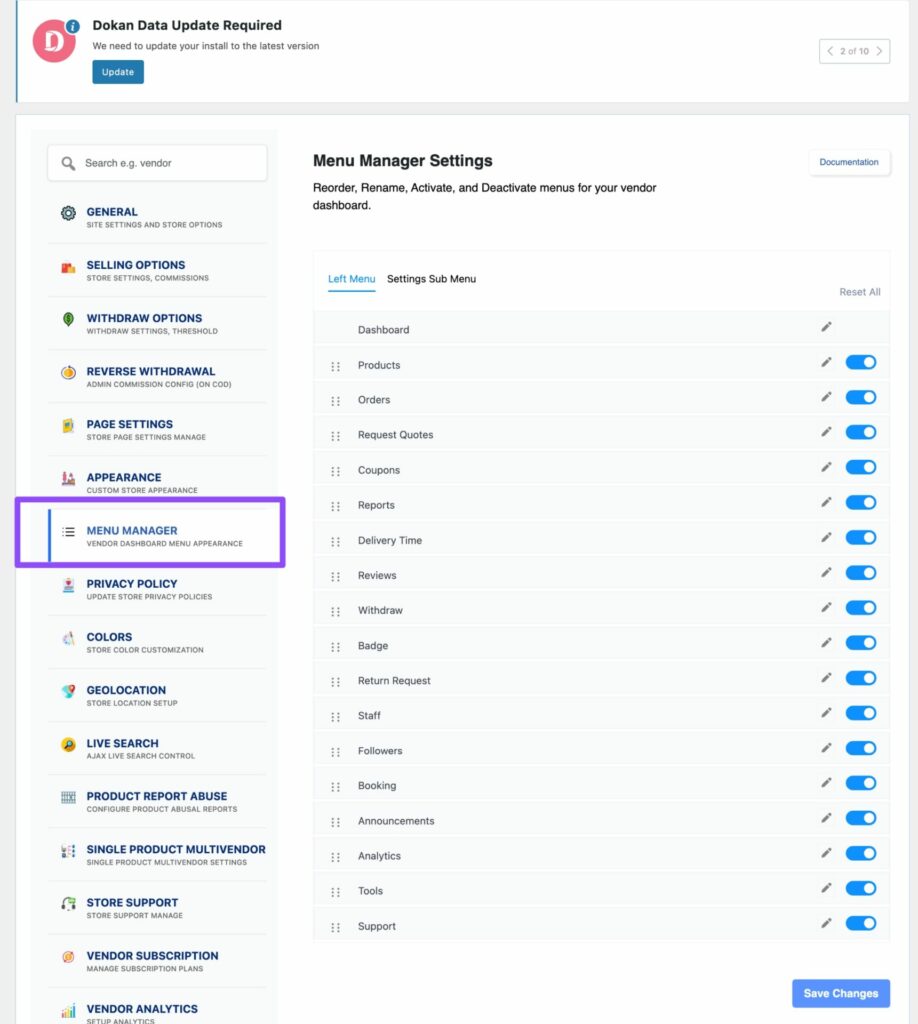Select the Menu Manager list icon

point(67,531)
